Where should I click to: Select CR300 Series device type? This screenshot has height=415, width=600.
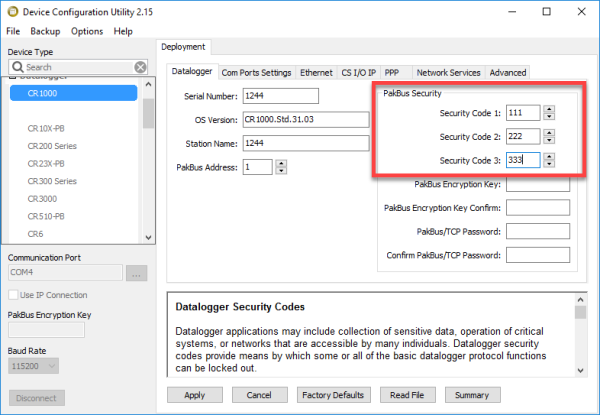tap(52, 181)
